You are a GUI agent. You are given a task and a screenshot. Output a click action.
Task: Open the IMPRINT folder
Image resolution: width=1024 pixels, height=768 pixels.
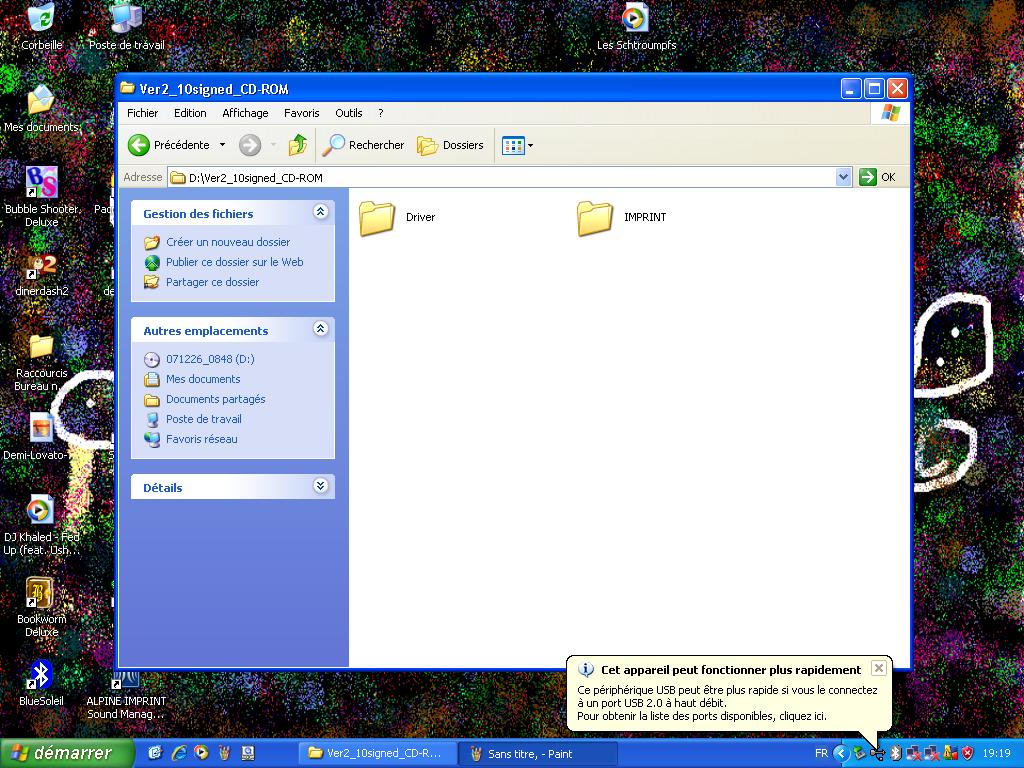[x=595, y=217]
